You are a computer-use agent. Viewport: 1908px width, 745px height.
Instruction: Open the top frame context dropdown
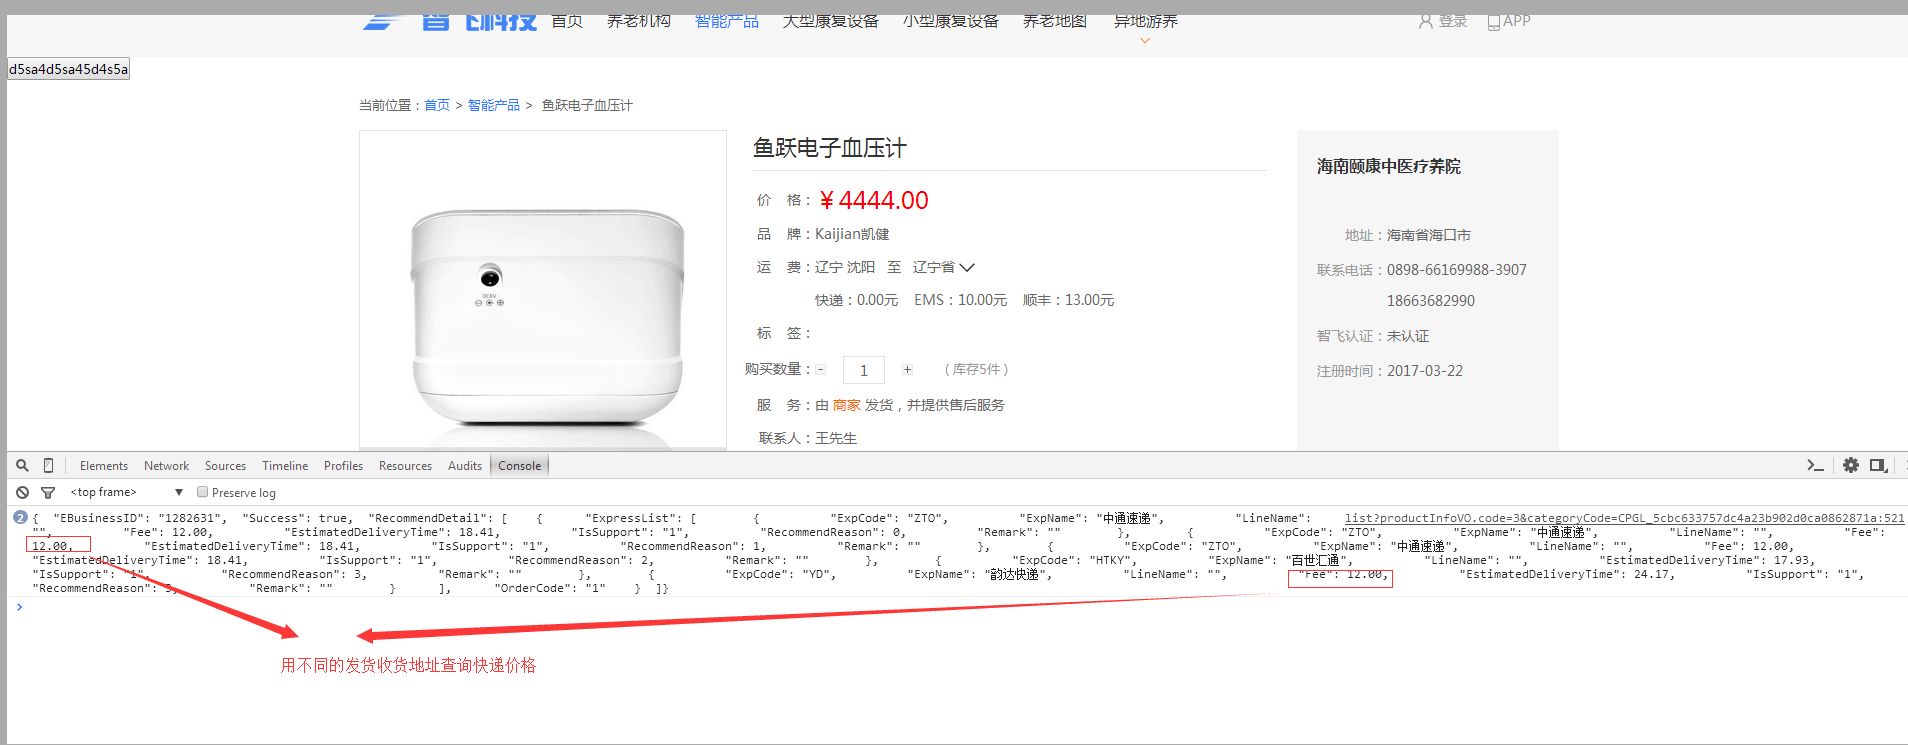point(127,492)
